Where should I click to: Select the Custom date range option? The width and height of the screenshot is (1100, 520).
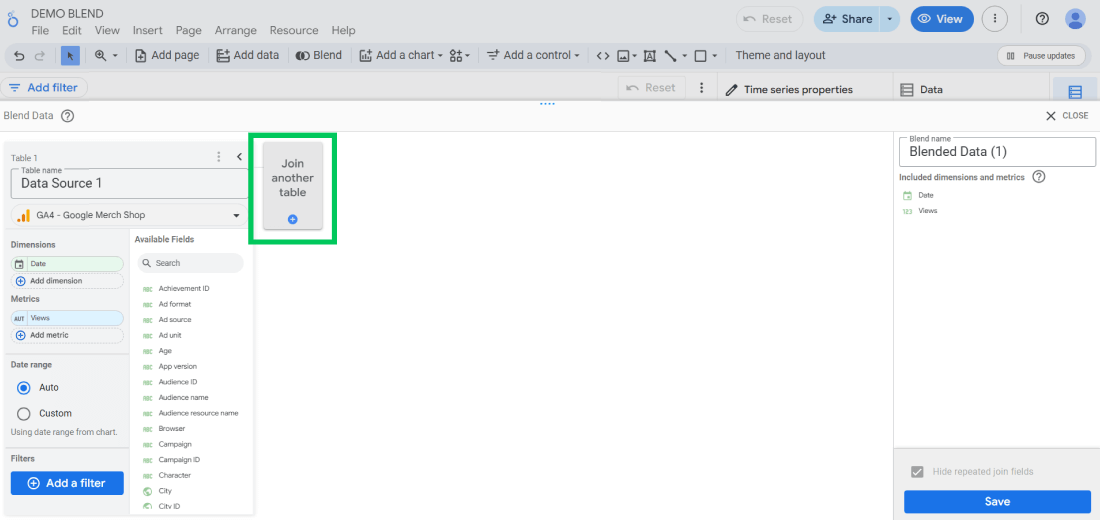coord(24,413)
